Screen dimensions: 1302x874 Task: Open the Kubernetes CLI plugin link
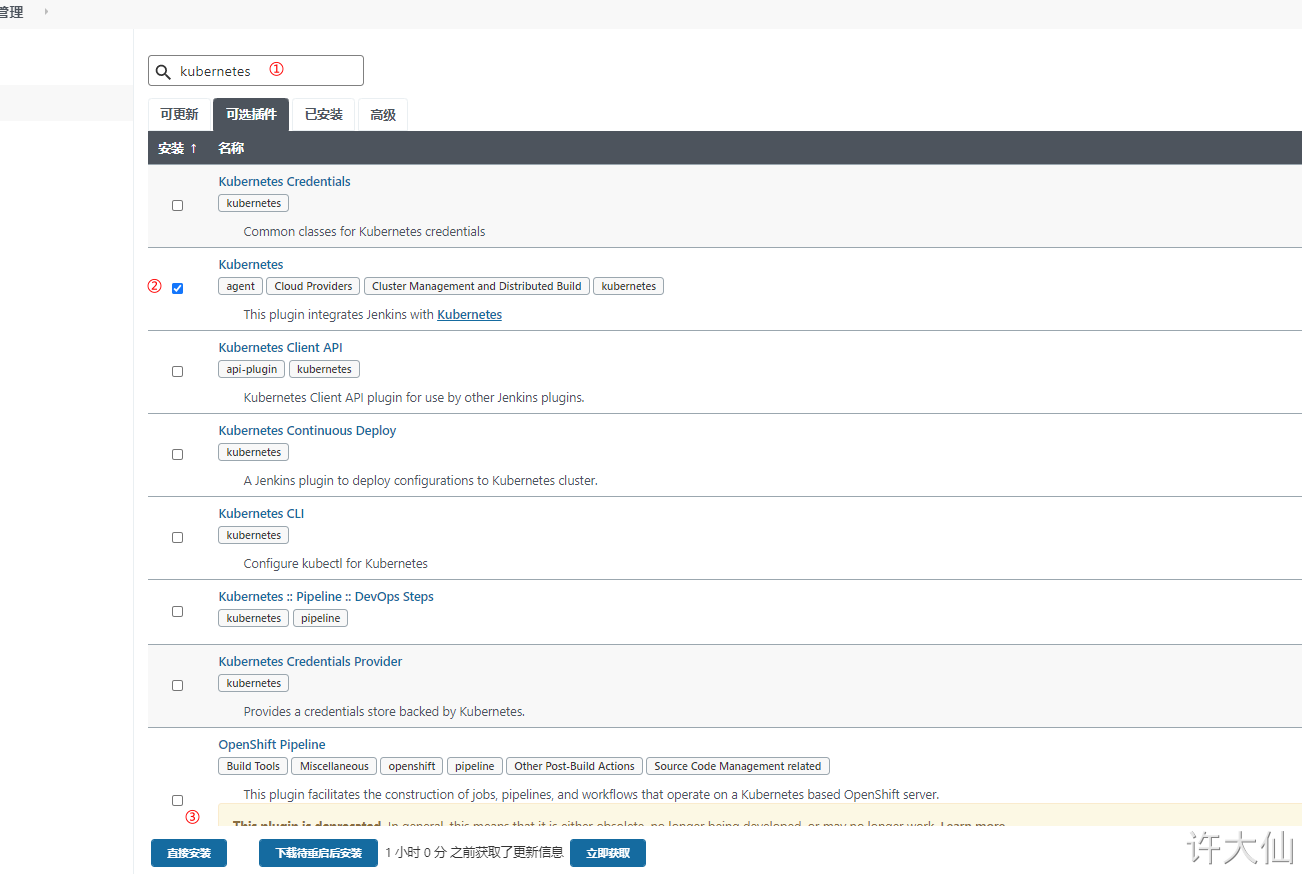click(x=261, y=514)
